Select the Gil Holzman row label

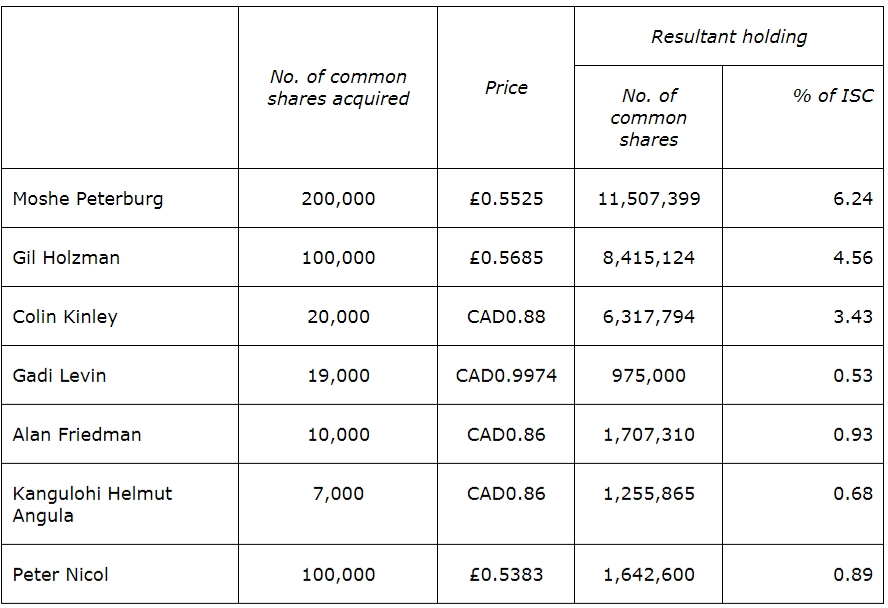[66, 257]
